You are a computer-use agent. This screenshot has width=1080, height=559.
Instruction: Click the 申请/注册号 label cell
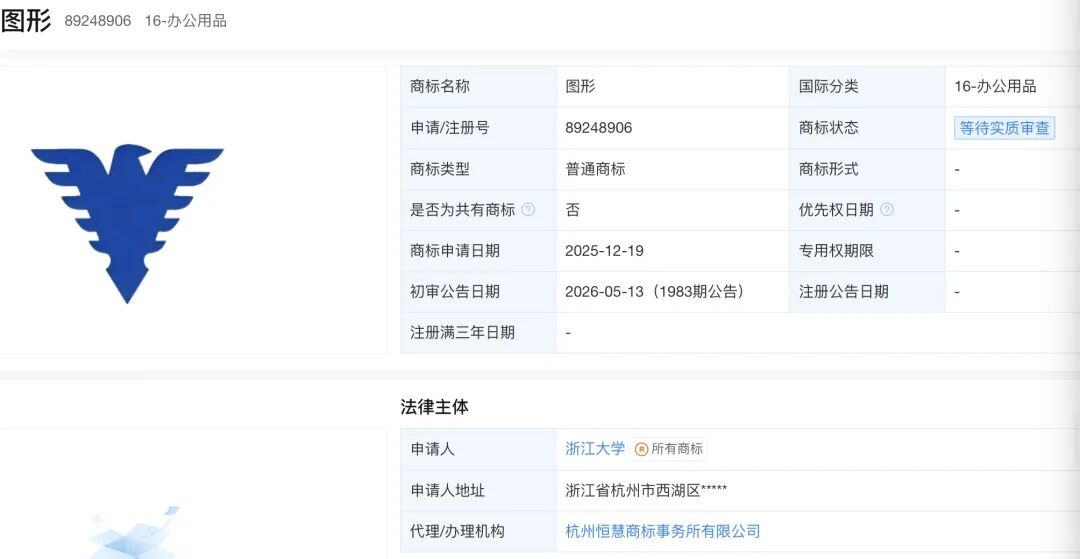(479, 128)
